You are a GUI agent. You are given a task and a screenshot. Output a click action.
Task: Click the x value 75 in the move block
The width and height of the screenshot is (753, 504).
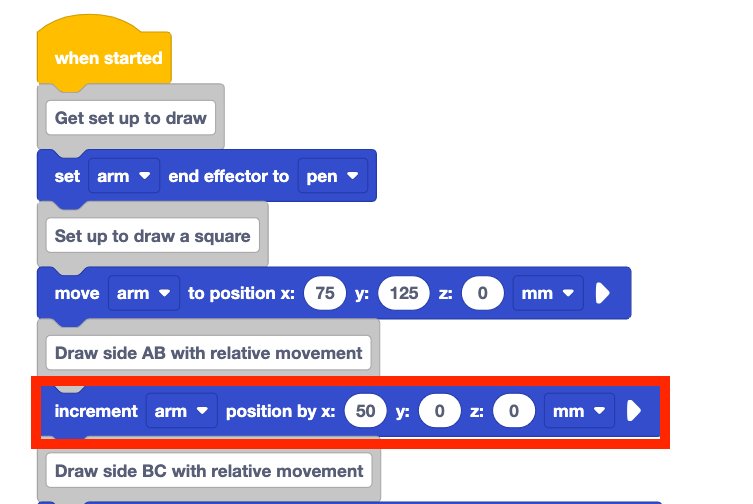pos(324,294)
